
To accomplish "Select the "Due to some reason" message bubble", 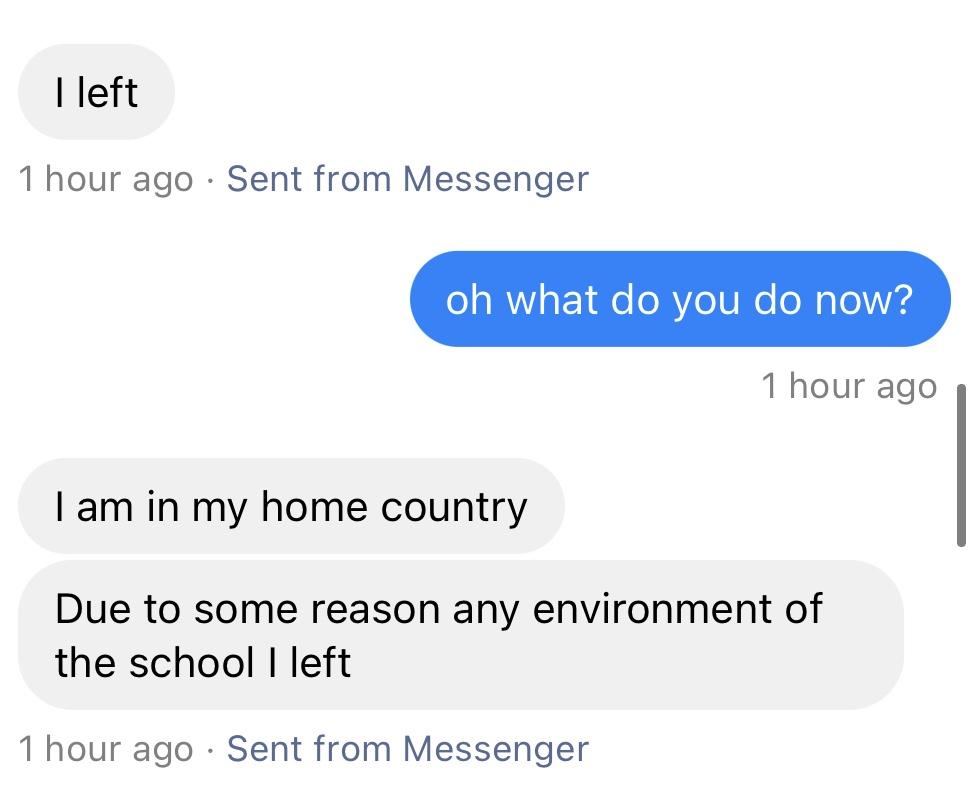I will (460, 635).
